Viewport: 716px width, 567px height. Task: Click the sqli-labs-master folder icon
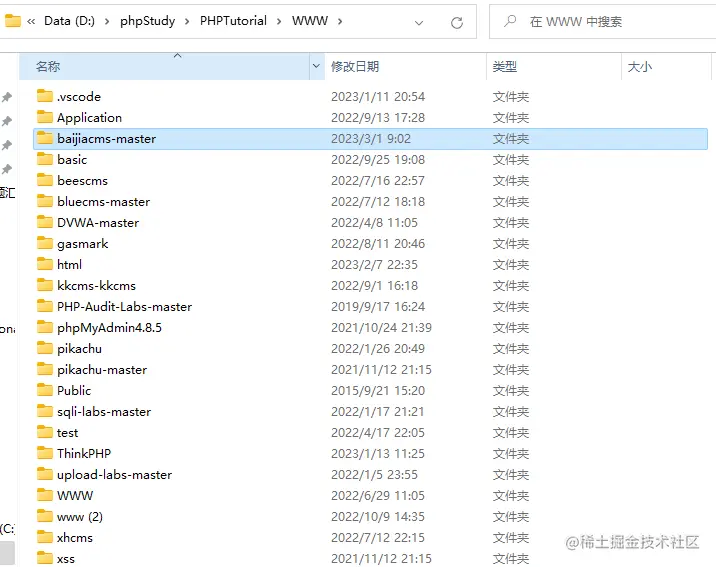pyautogui.click(x=45, y=411)
